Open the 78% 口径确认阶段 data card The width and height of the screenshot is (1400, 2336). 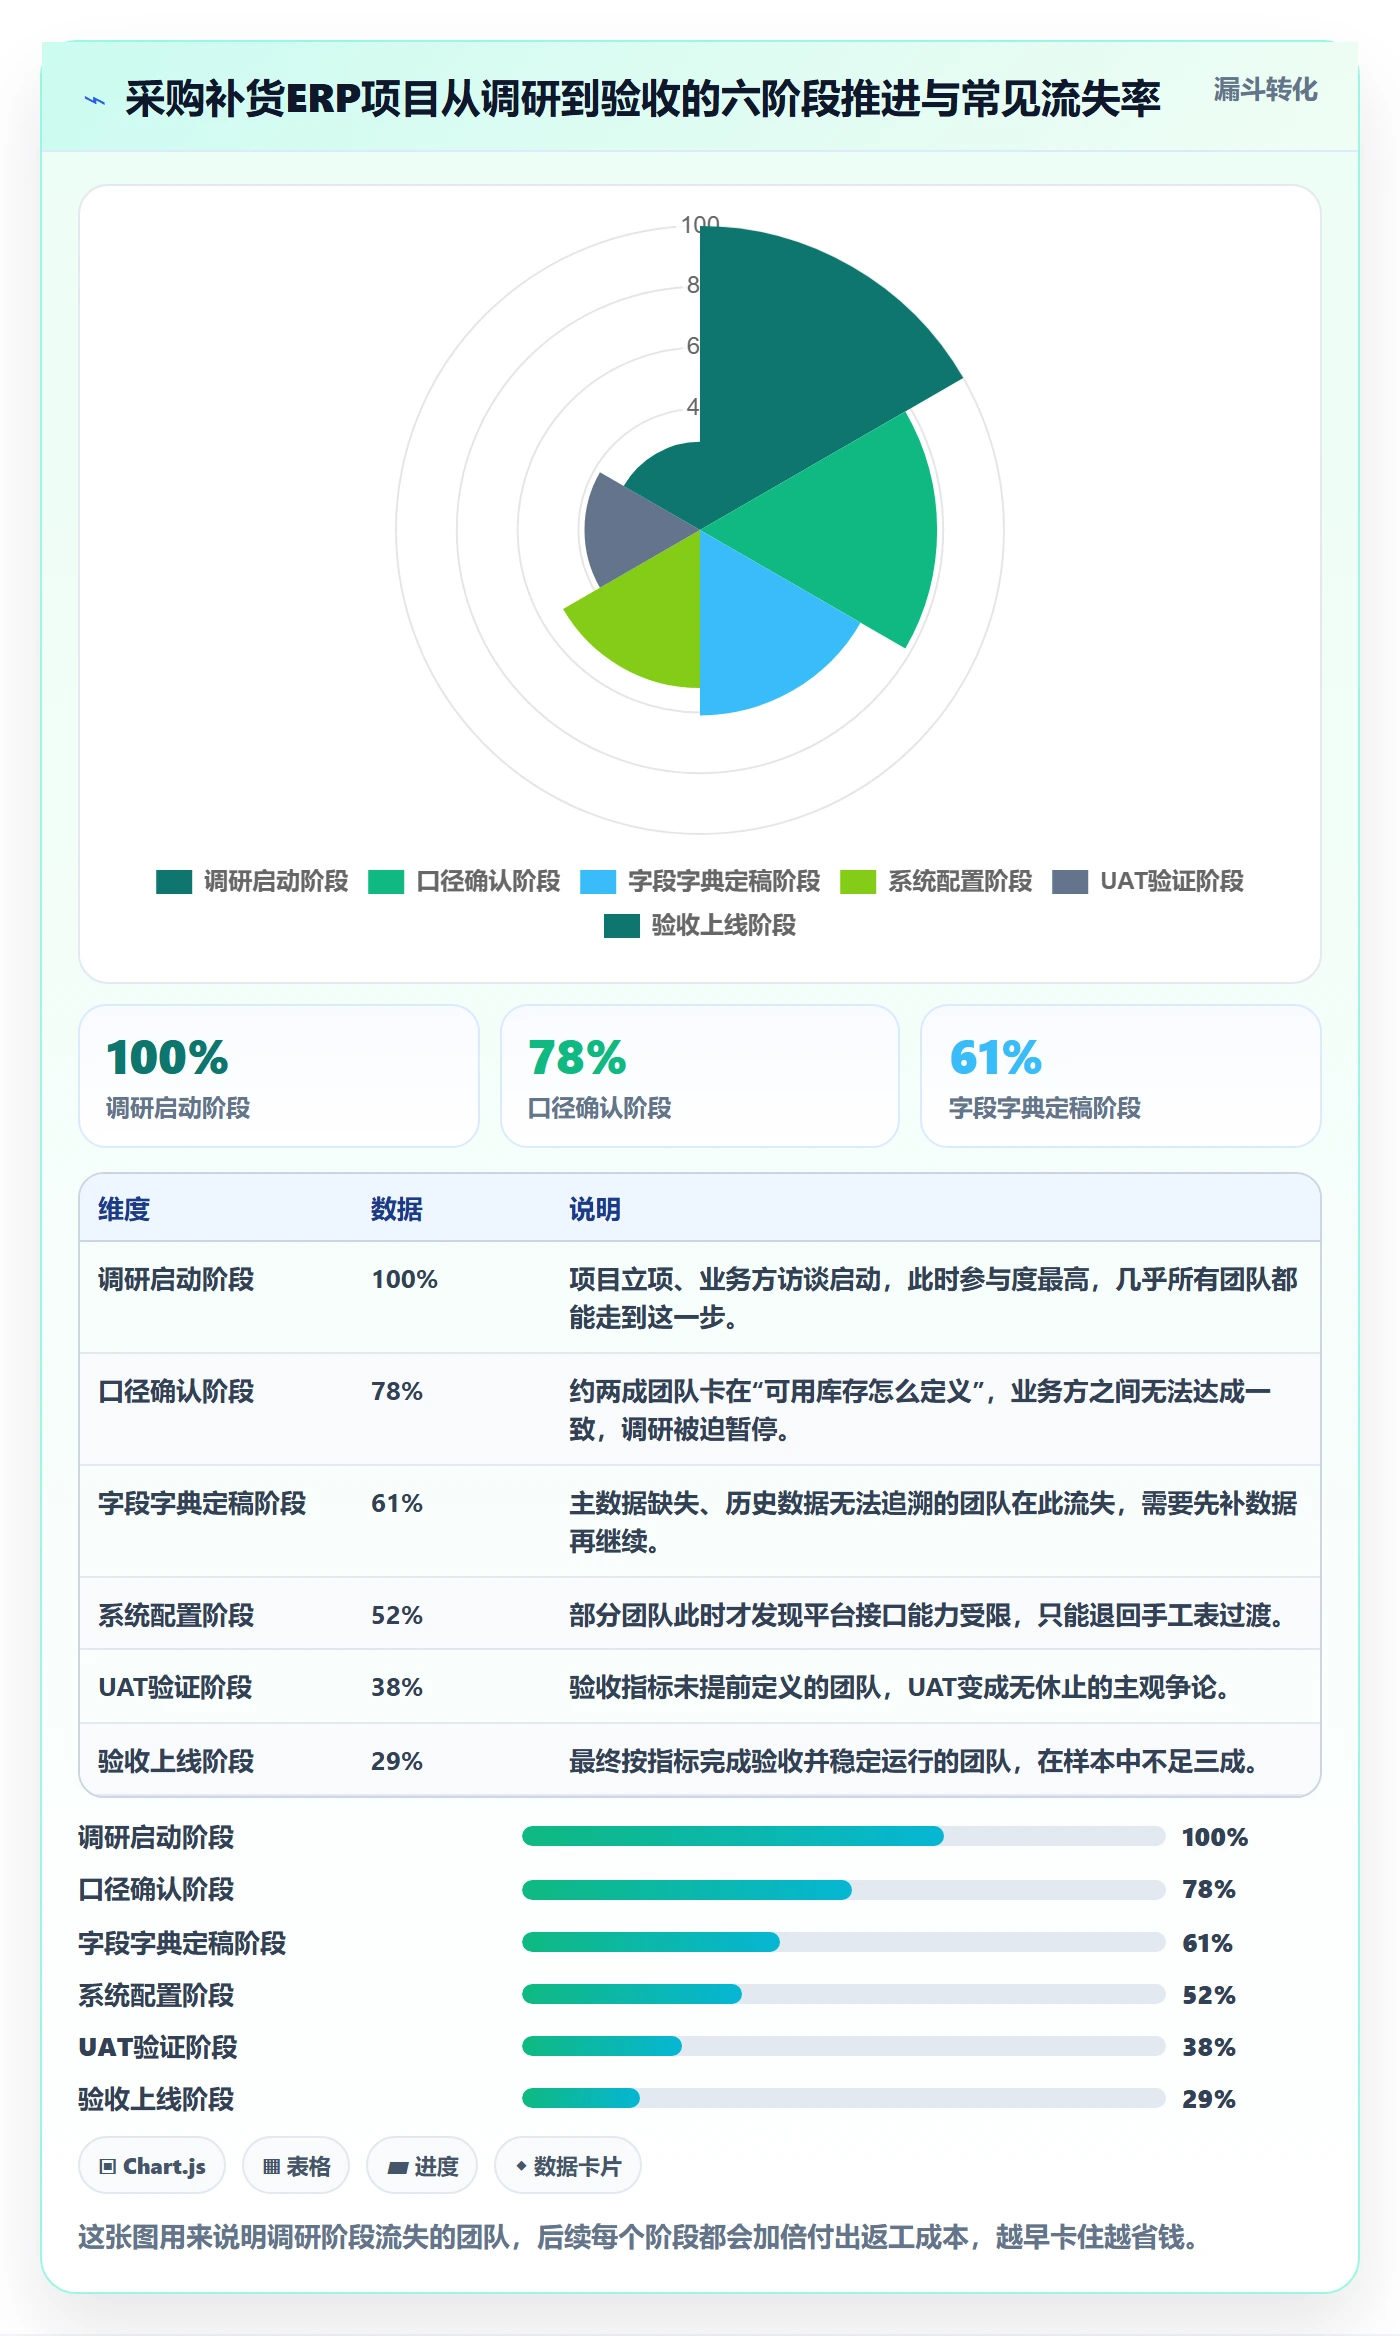pos(700,1076)
